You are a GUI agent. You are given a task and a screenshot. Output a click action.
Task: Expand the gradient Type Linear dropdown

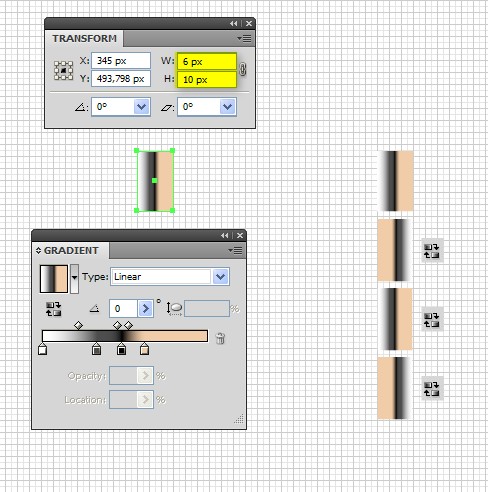point(221,277)
